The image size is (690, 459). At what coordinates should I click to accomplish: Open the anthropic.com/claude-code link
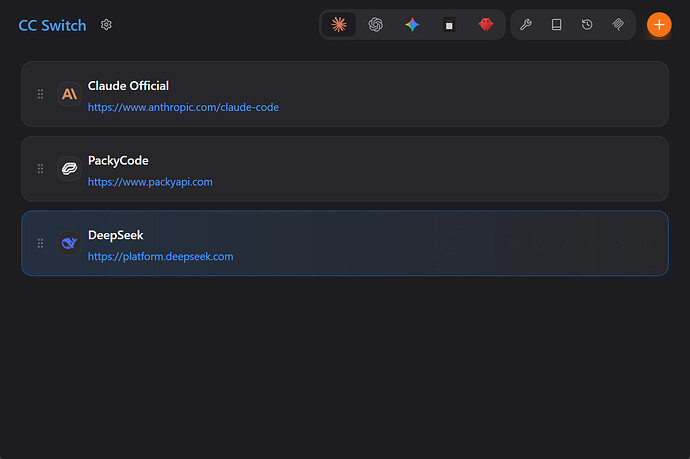point(184,107)
